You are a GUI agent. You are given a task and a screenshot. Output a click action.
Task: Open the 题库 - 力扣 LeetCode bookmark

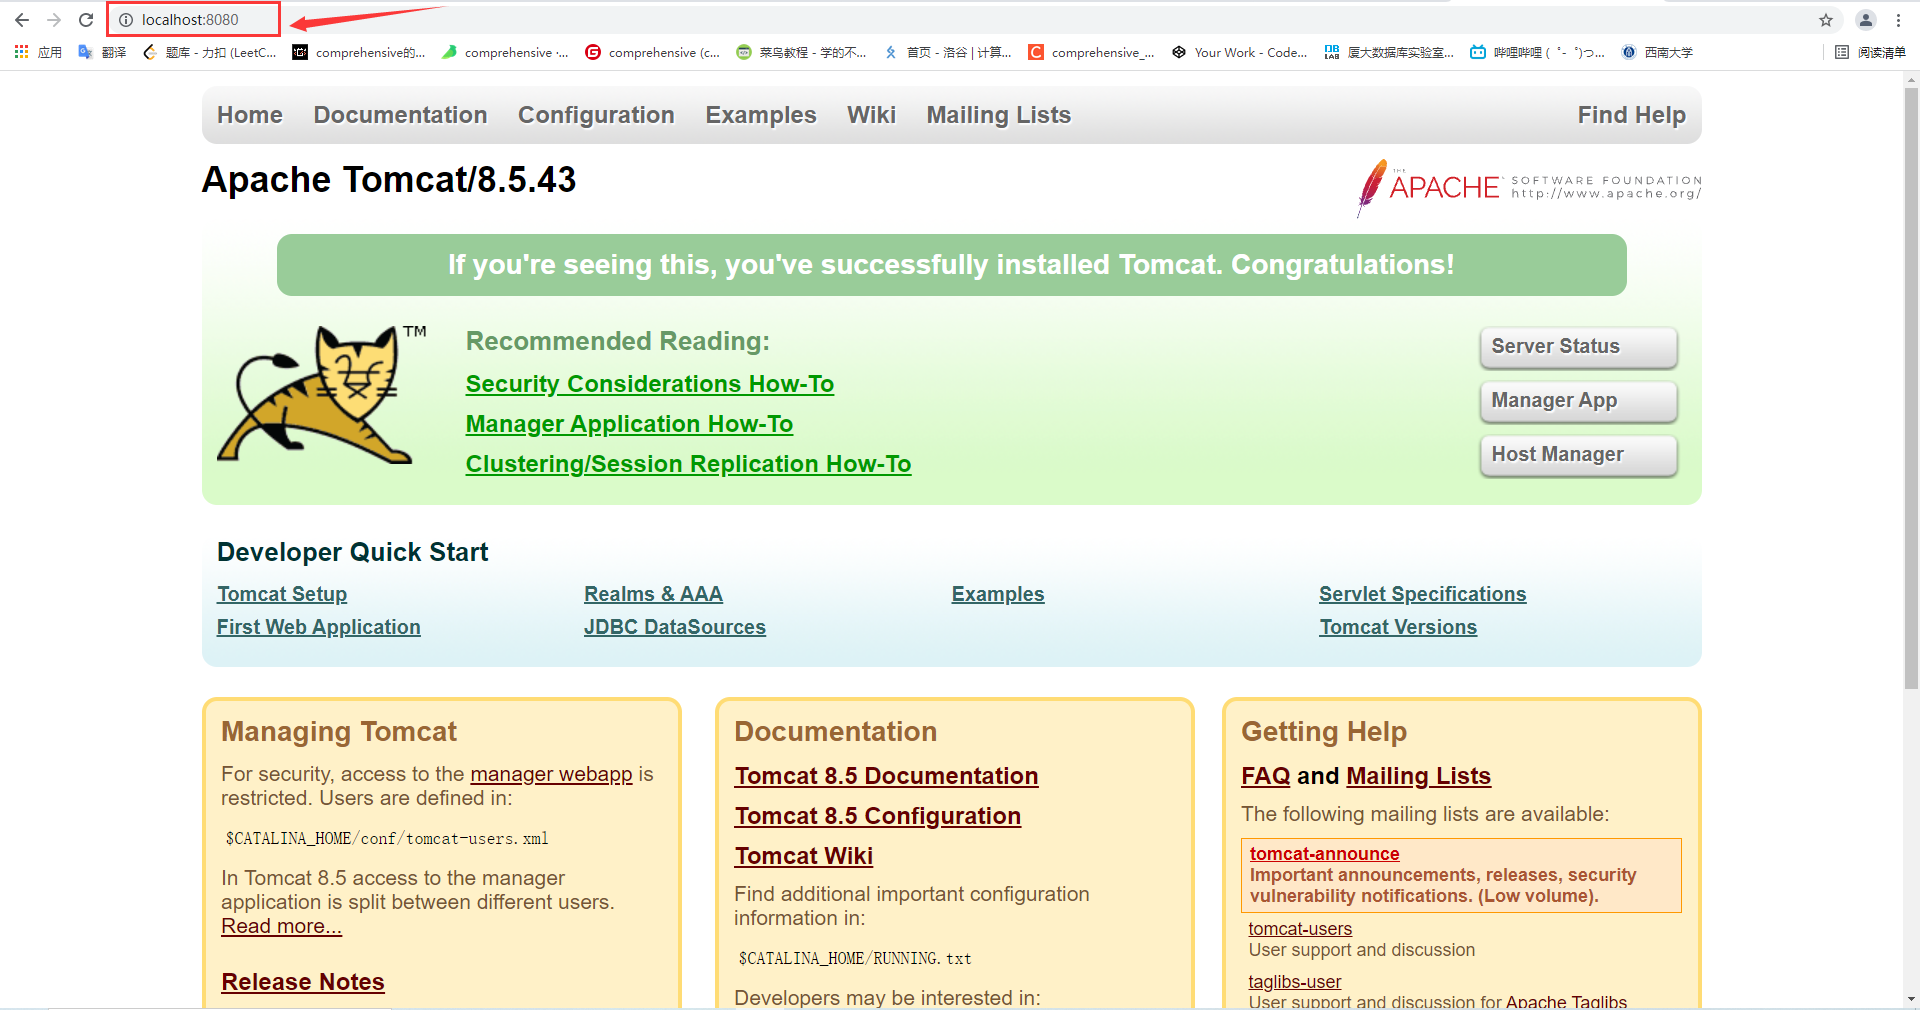click(x=210, y=52)
